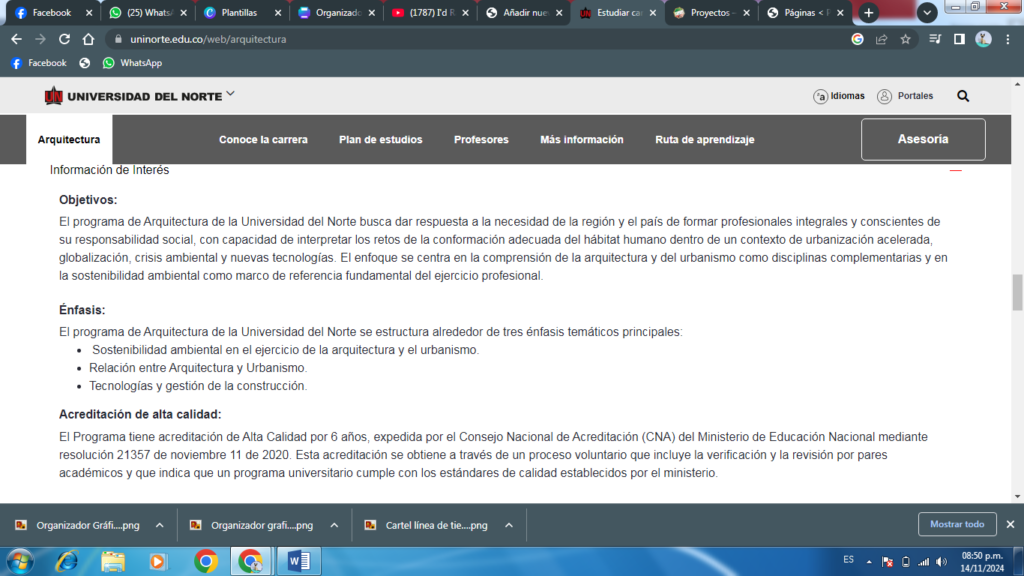Click the share page icon in address bar
The height and width of the screenshot is (576, 1024).
click(881, 39)
